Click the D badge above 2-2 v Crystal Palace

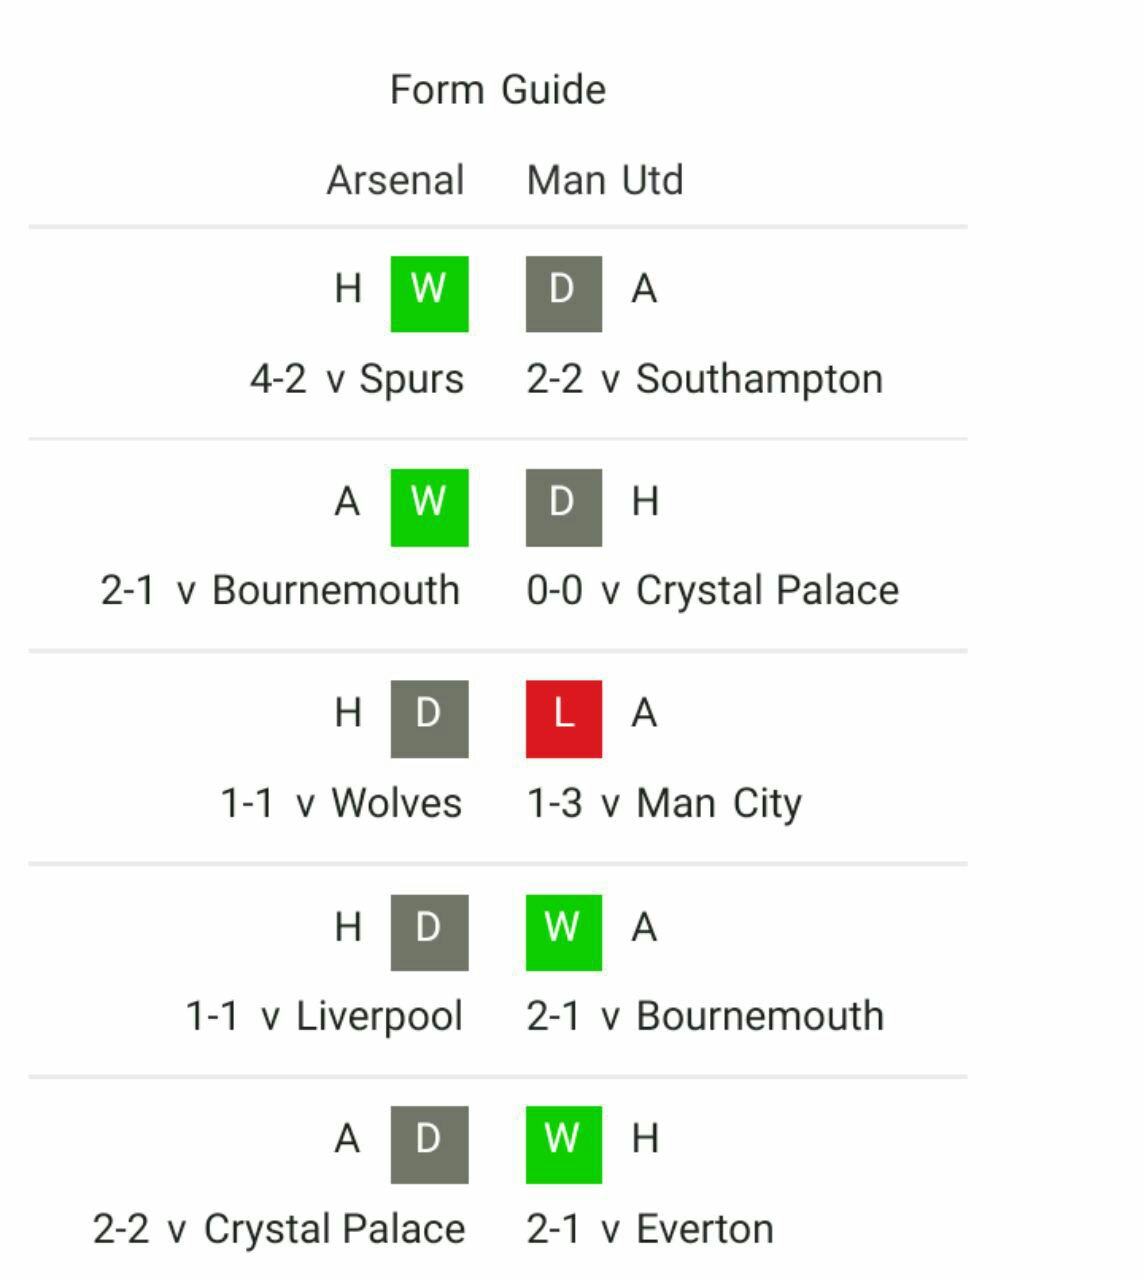(x=429, y=1144)
